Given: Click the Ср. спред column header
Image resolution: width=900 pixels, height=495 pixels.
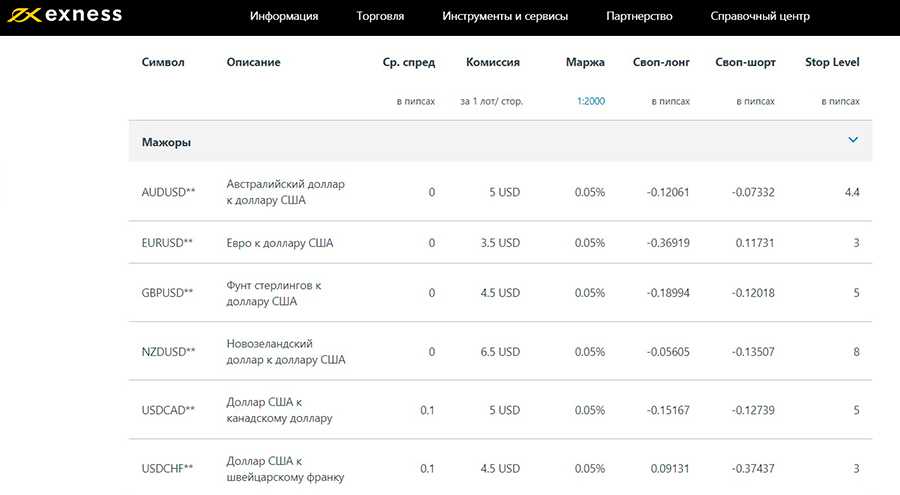Looking at the screenshot, I should 409,62.
